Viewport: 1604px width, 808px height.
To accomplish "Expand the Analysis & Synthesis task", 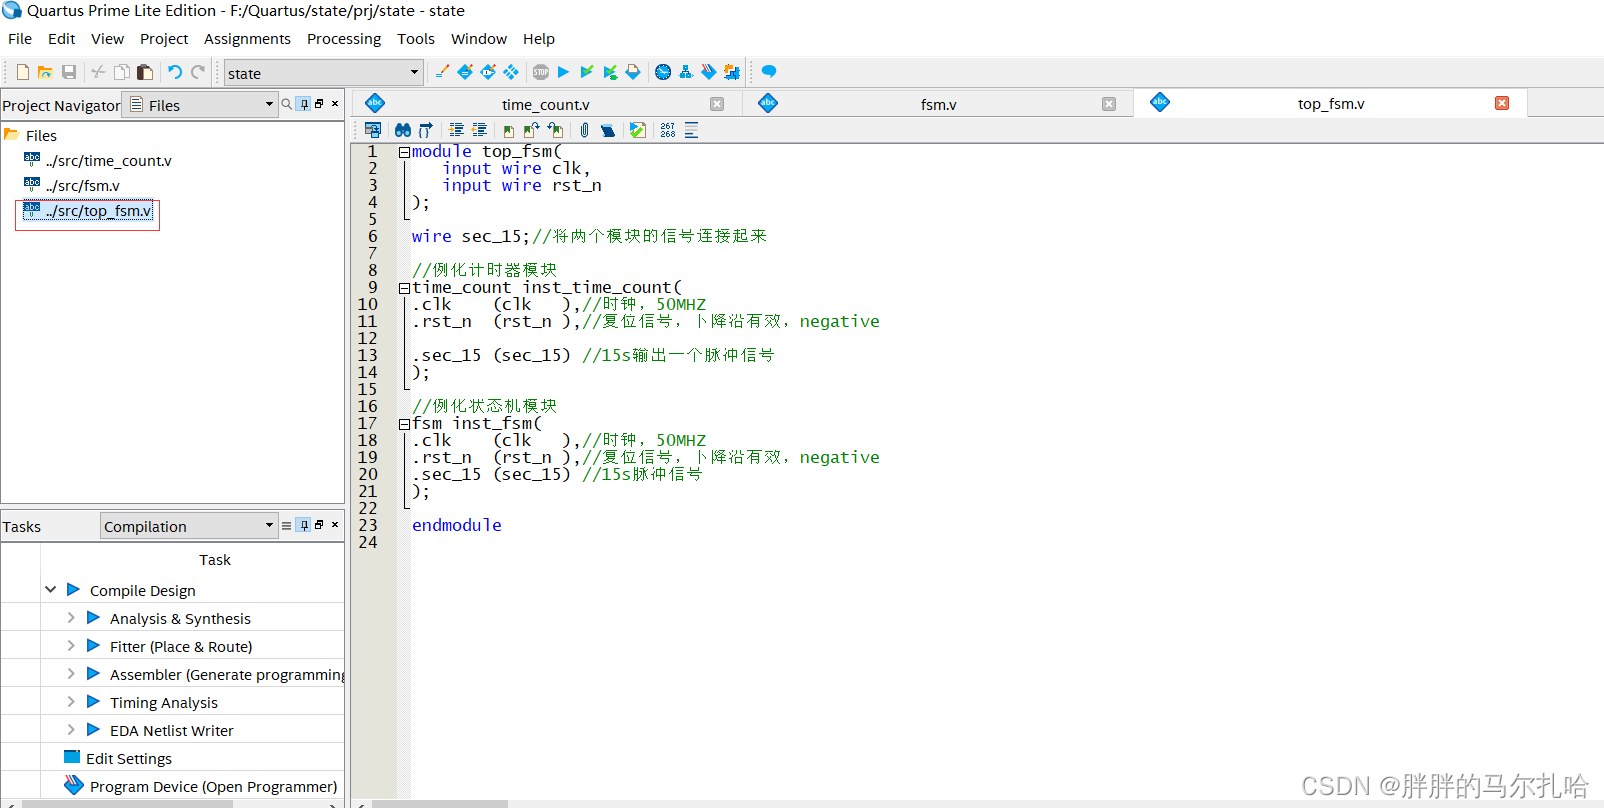I will point(71,618).
